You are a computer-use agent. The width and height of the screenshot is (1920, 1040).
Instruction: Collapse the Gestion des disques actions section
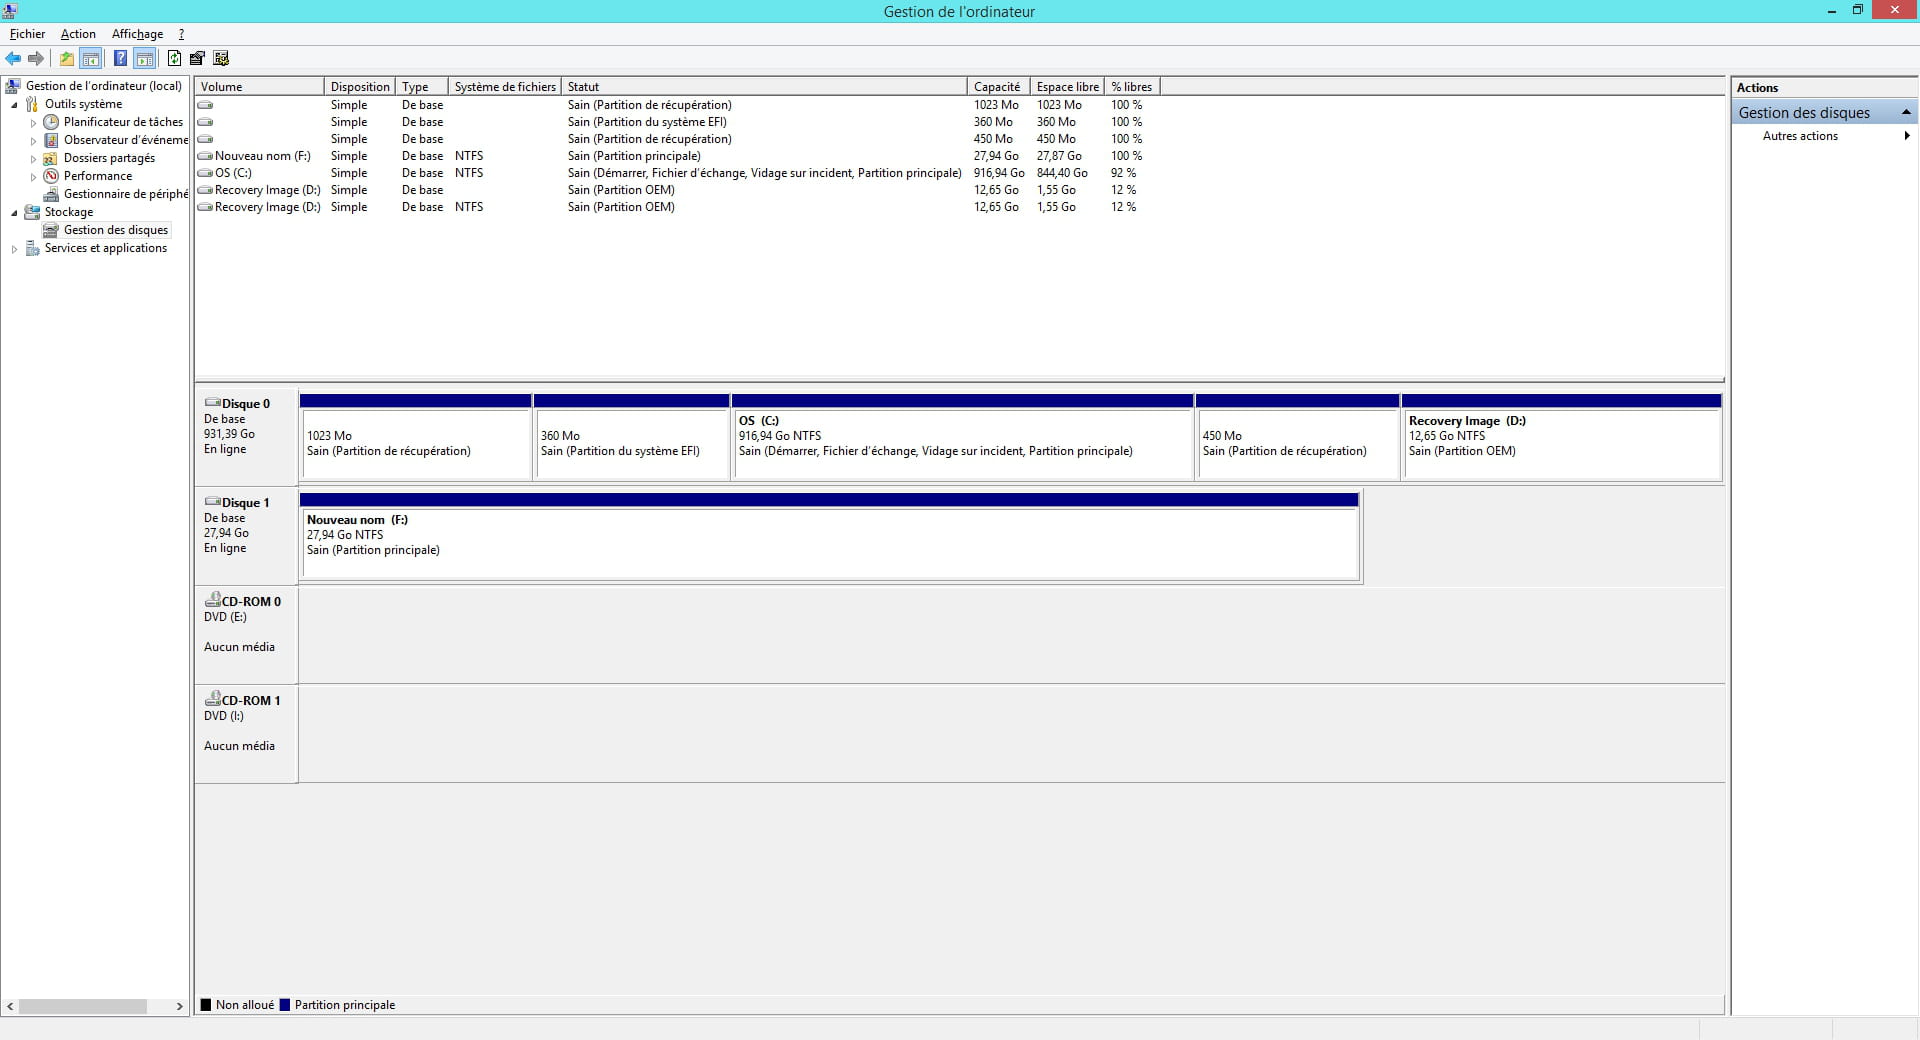pyautogui.click(x=1906, y=112)
